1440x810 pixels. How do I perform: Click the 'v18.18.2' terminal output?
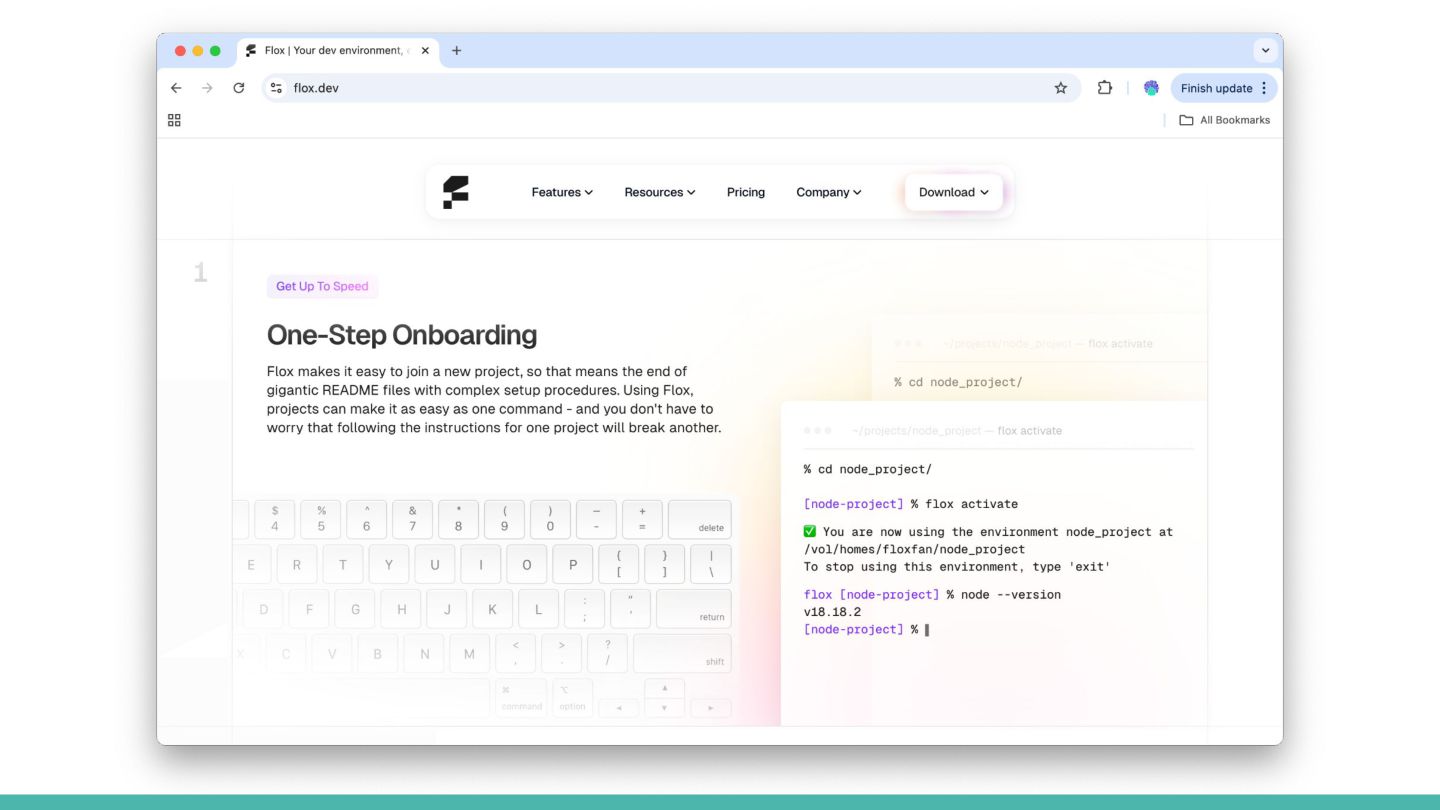coord(832,612)
